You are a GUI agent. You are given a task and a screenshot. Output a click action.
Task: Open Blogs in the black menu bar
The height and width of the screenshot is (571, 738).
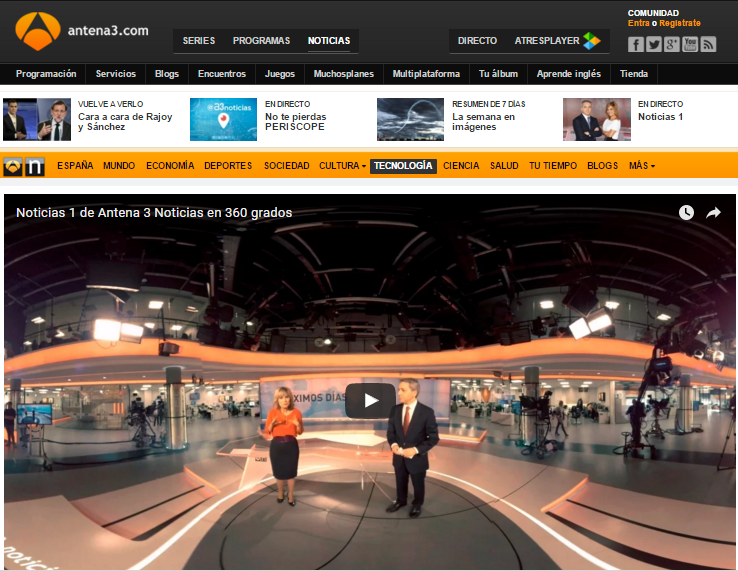click(167, 74)
